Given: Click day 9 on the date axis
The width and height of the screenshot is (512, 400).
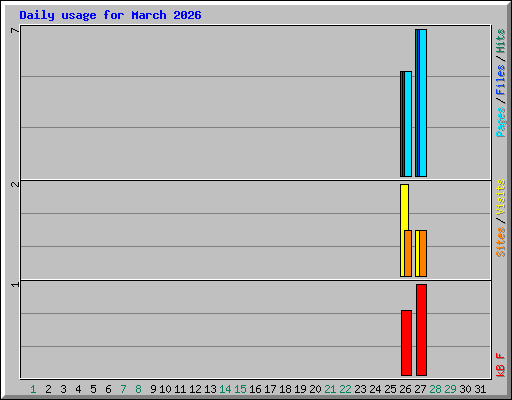Looking at the screenshot, I should tap(153, 389).
